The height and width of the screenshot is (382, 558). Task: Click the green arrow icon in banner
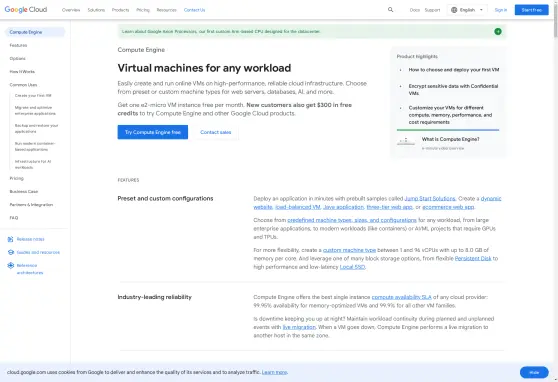498,31
